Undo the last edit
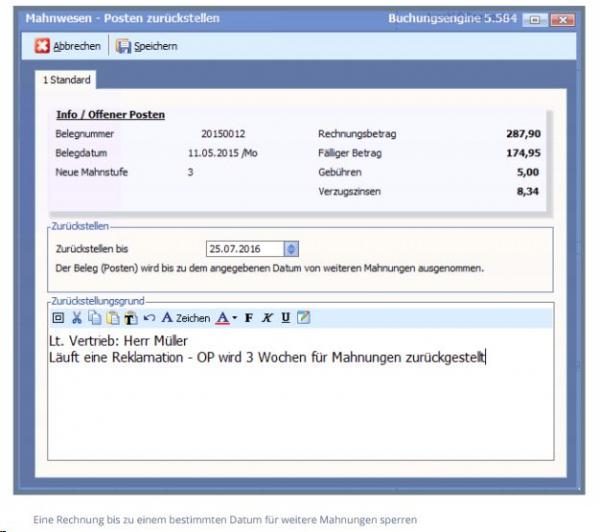The width and height of the screenshot is (600, 532). coord(149,318)
